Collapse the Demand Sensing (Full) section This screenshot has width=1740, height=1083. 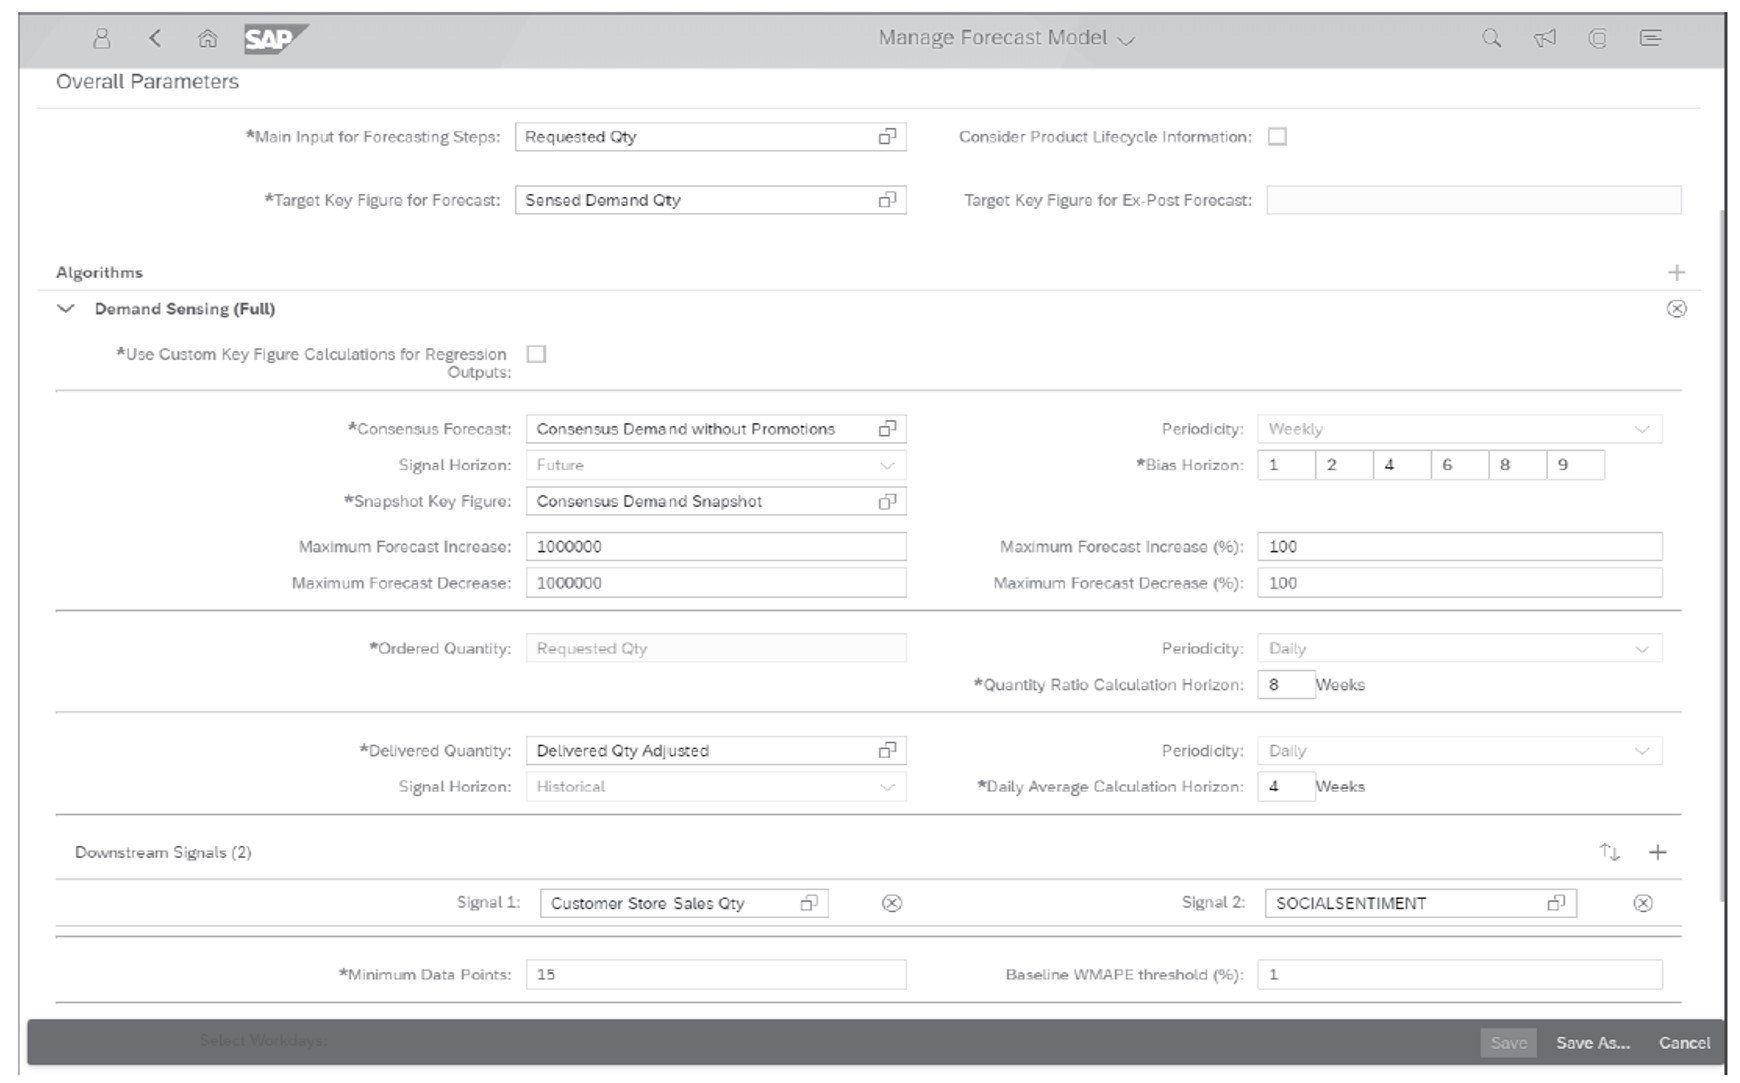pyautogui.click(x=66, y=309)
